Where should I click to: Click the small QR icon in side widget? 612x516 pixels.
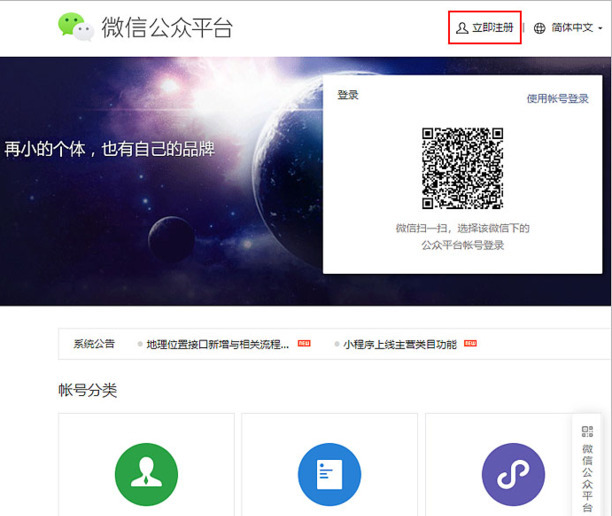tap(588, 432)
